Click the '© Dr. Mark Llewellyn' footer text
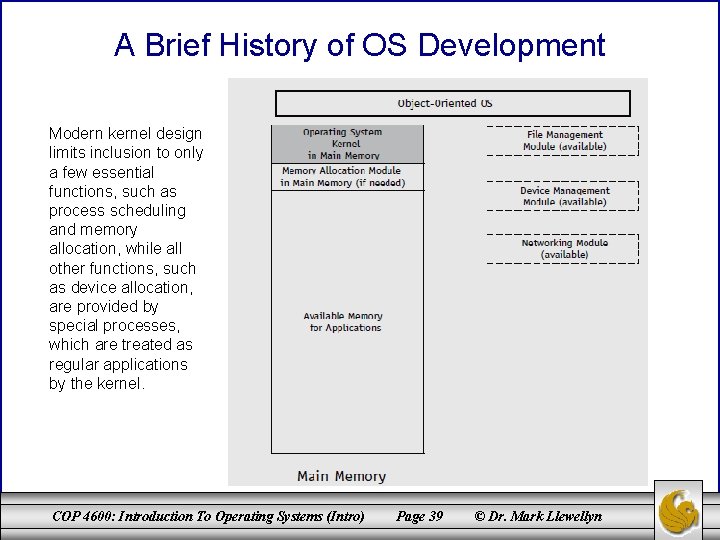720x540 pixels. pyautogui.click(x=538, y=516)
